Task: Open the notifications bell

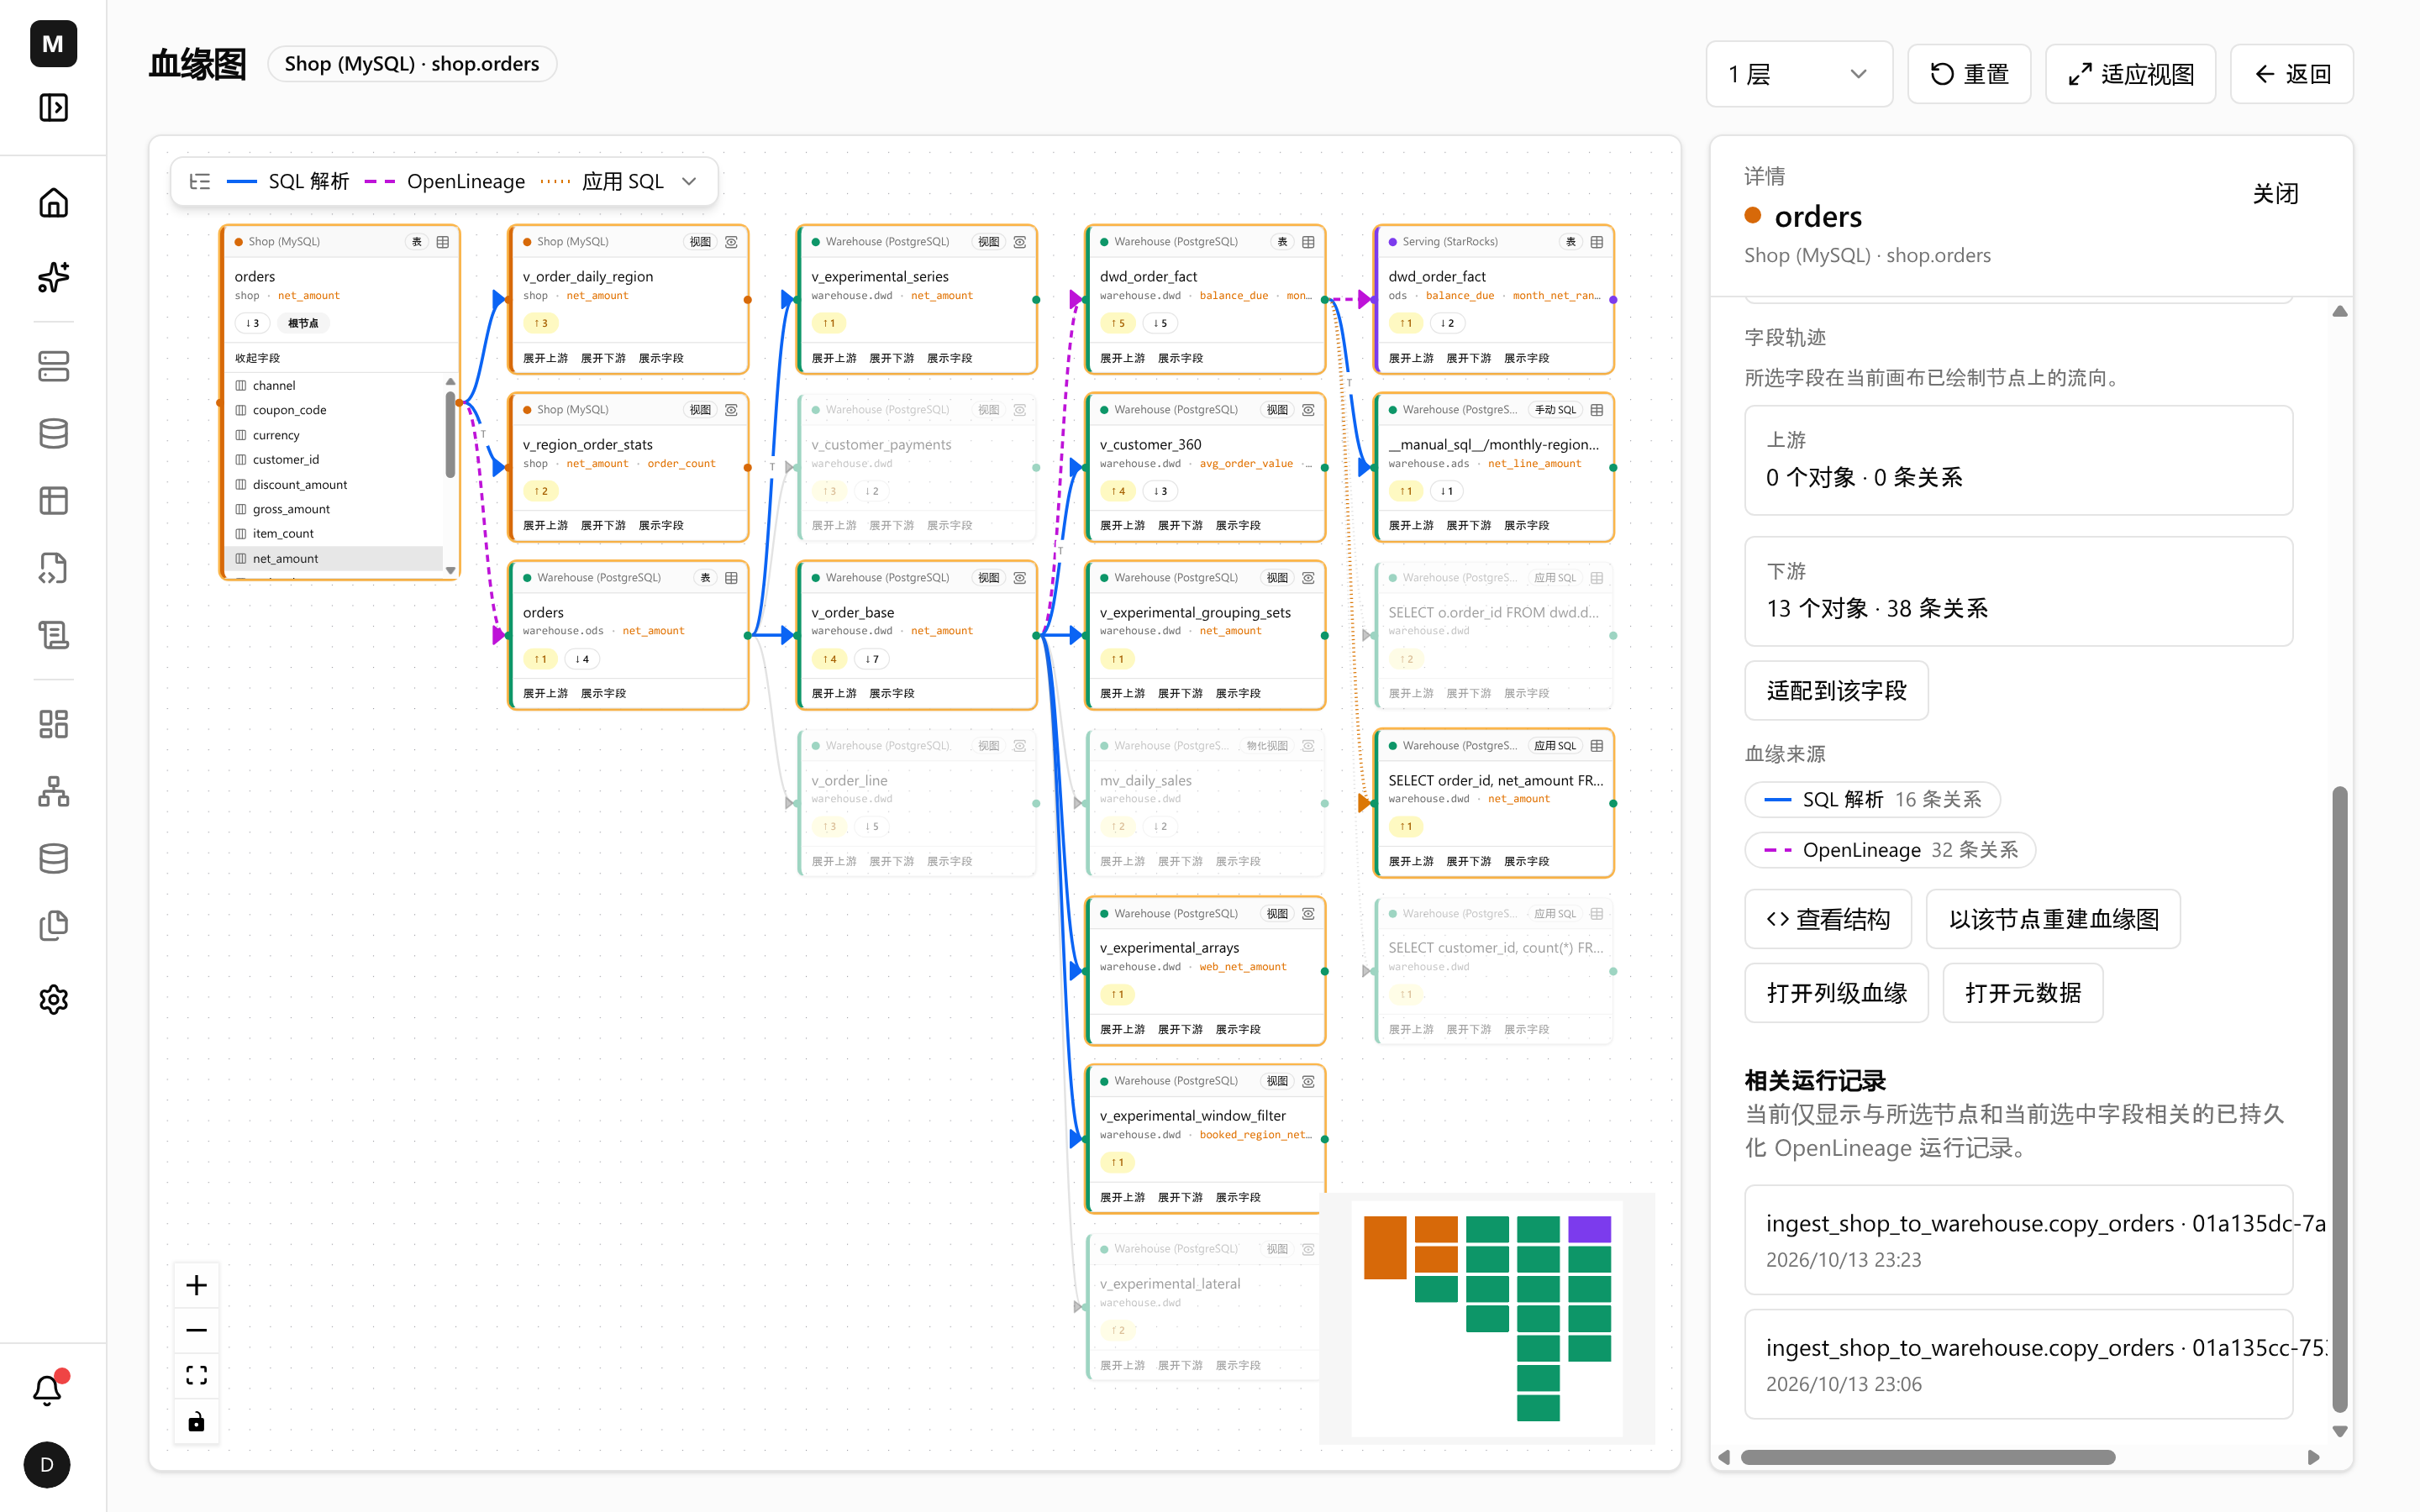Action: click(47, 1390)
